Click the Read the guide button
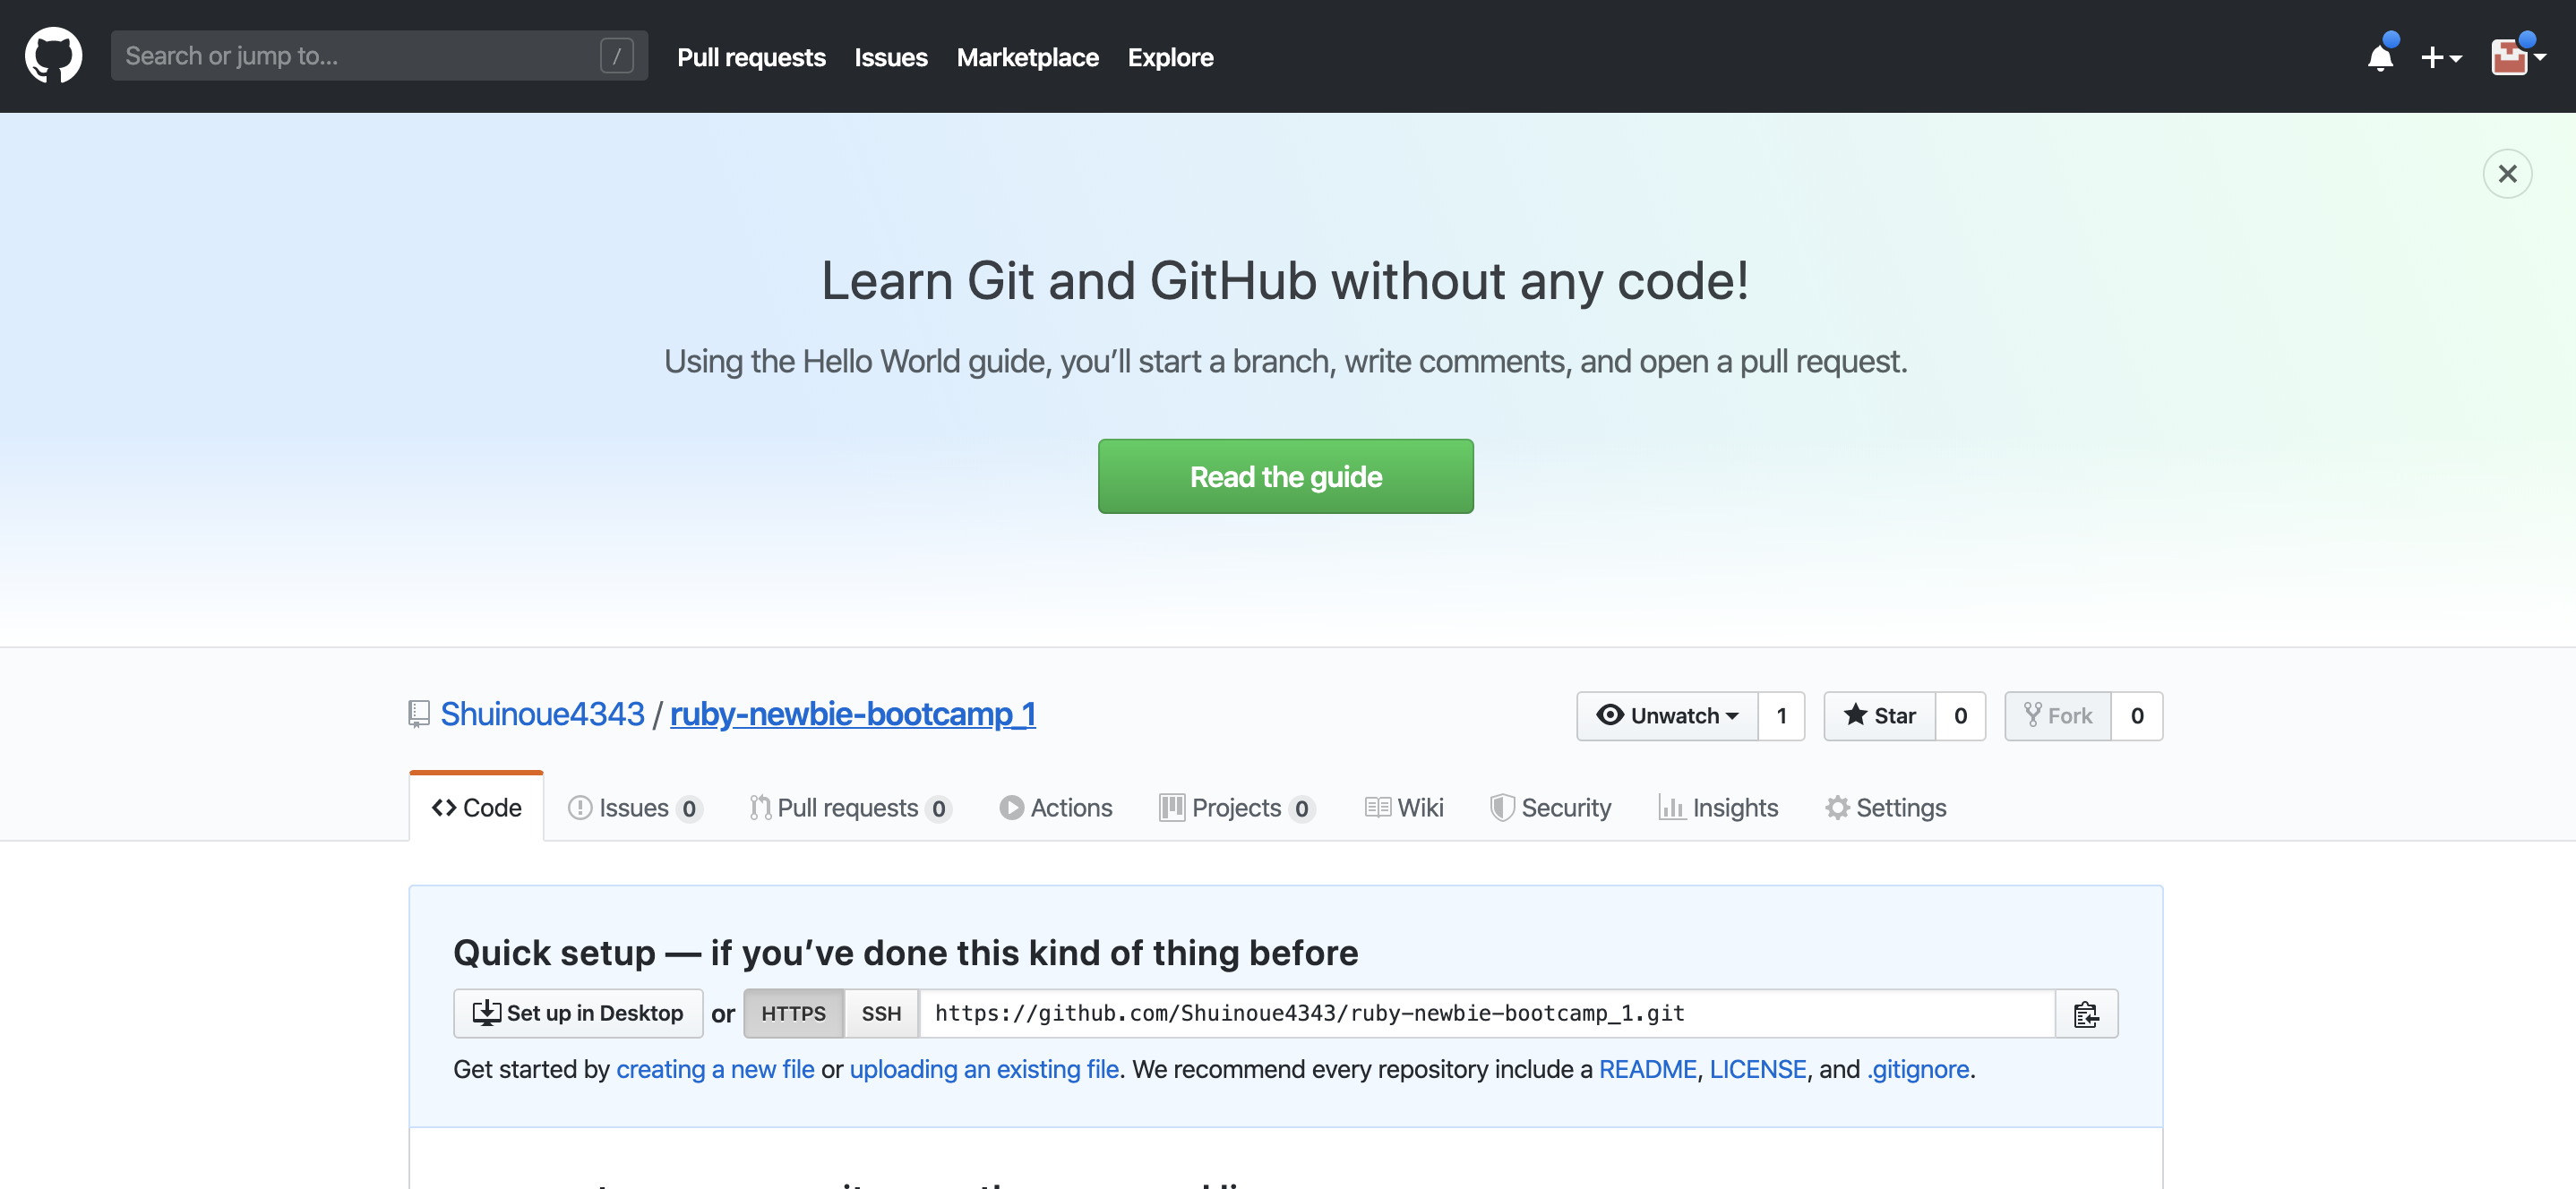The height and width of the screenshot is (1189, 2576). 1285,477
